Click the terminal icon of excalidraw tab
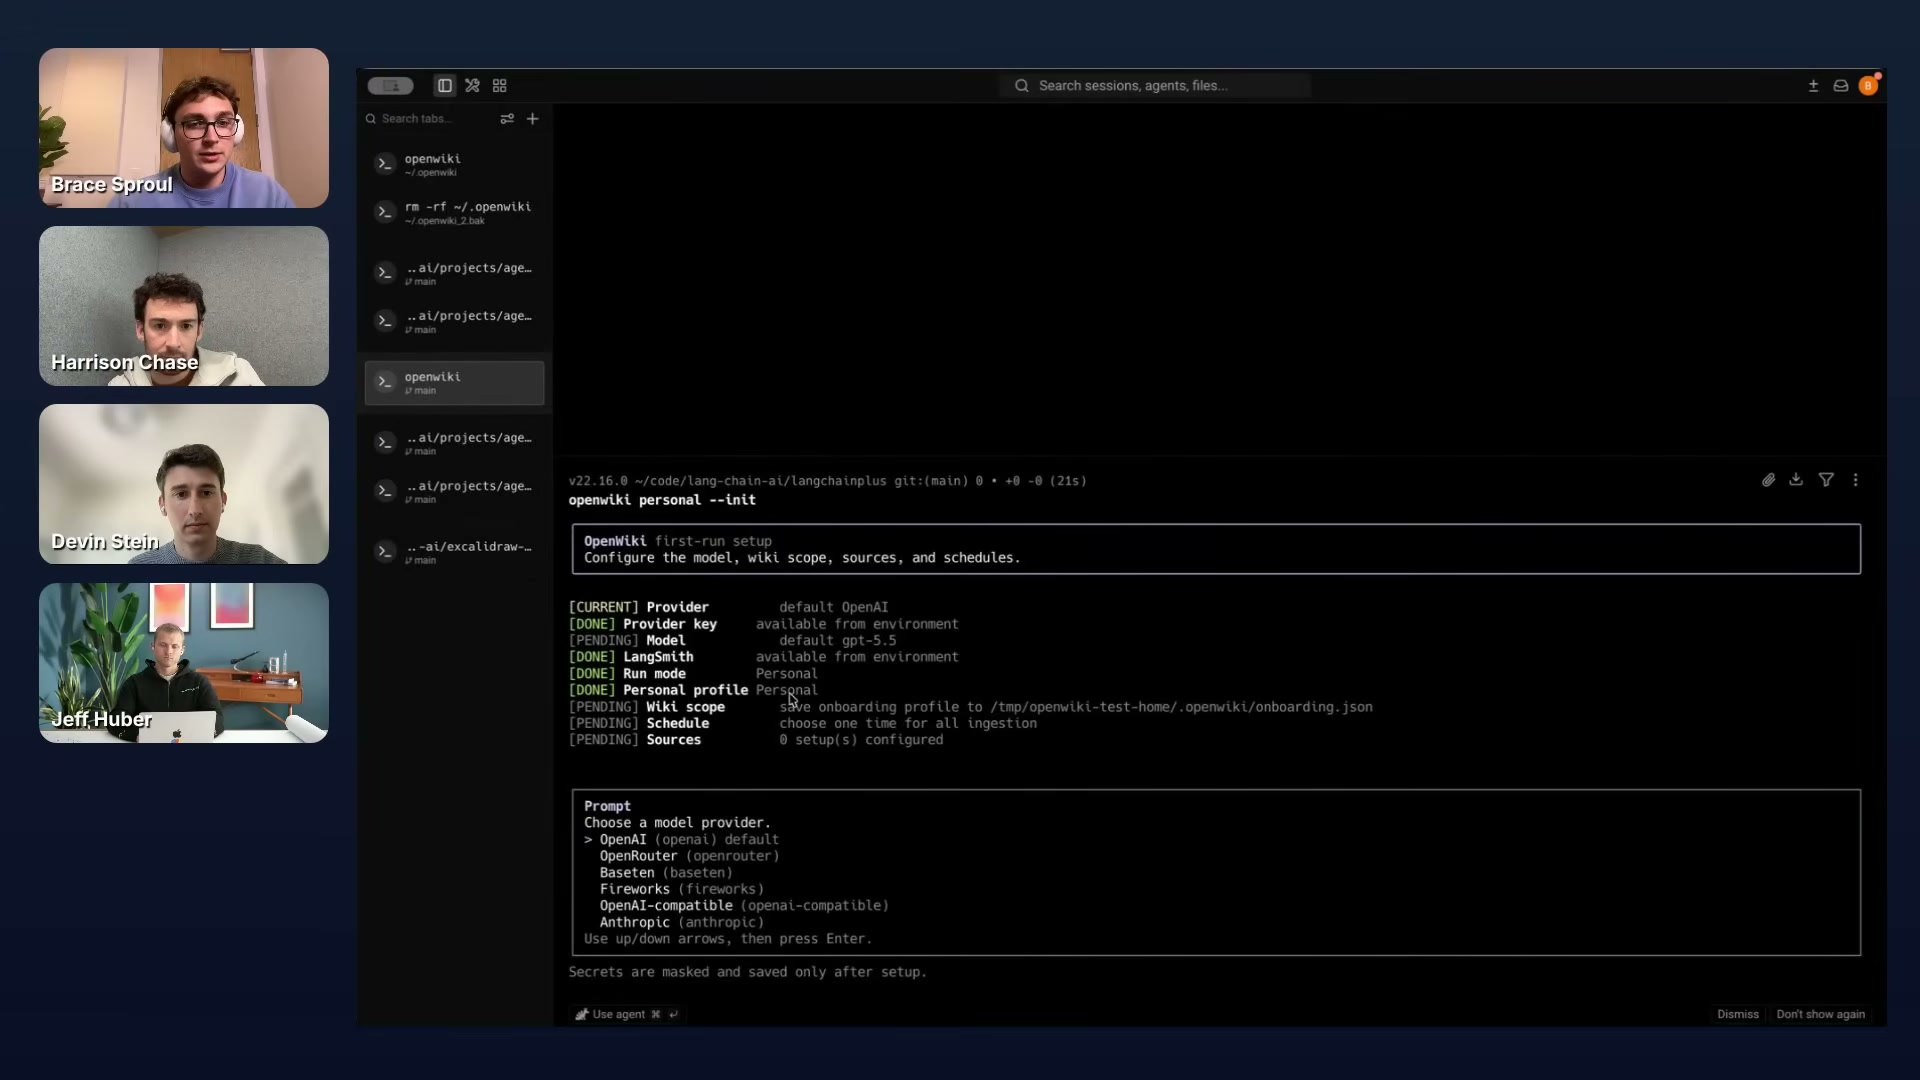1920x1080 pixels. point(385,552)
